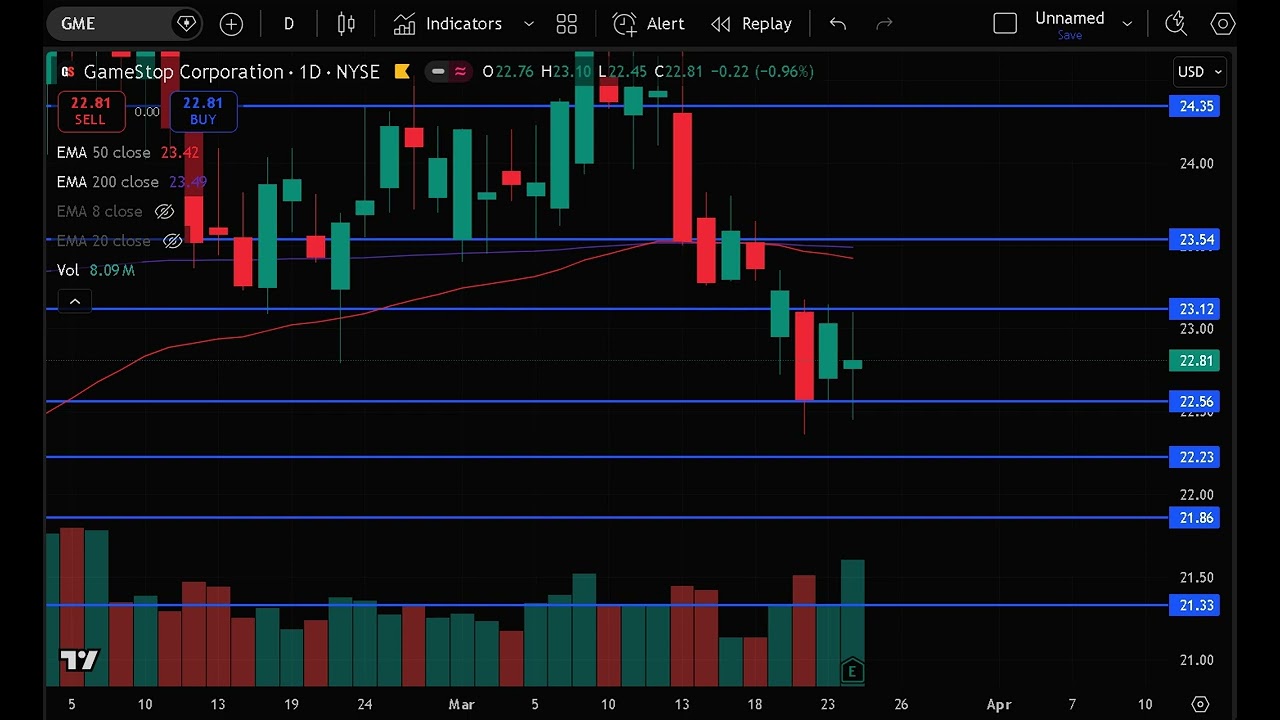Click the BUY 22.81 button
The width and height of the screenshot is (1280, 720).
203,111
